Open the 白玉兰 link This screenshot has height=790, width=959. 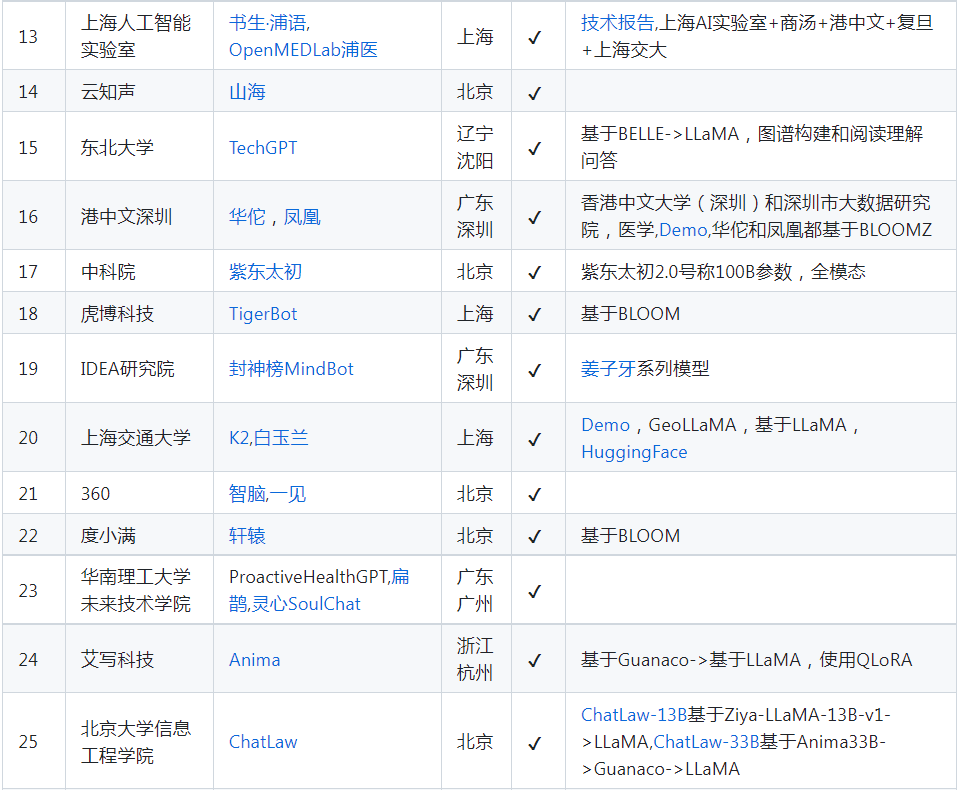pos(281,438)
